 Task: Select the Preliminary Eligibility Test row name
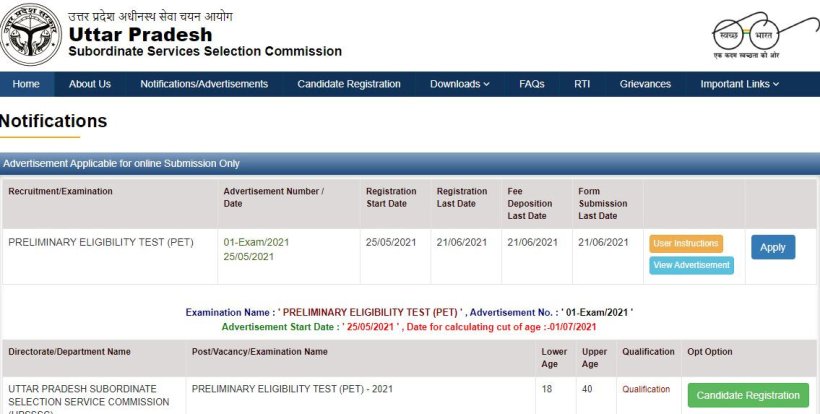(x=100, y=242)
